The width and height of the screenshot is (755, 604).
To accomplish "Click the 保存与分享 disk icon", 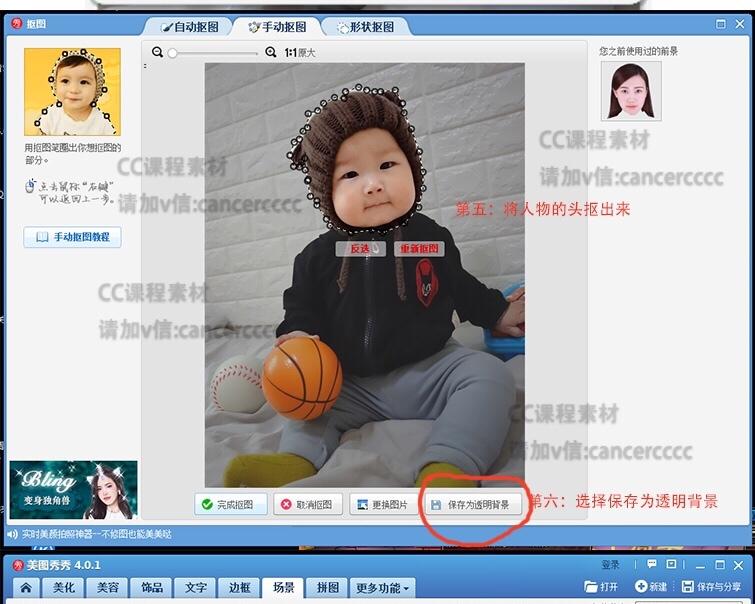I will pyautogui.click(x=688, y=586).
